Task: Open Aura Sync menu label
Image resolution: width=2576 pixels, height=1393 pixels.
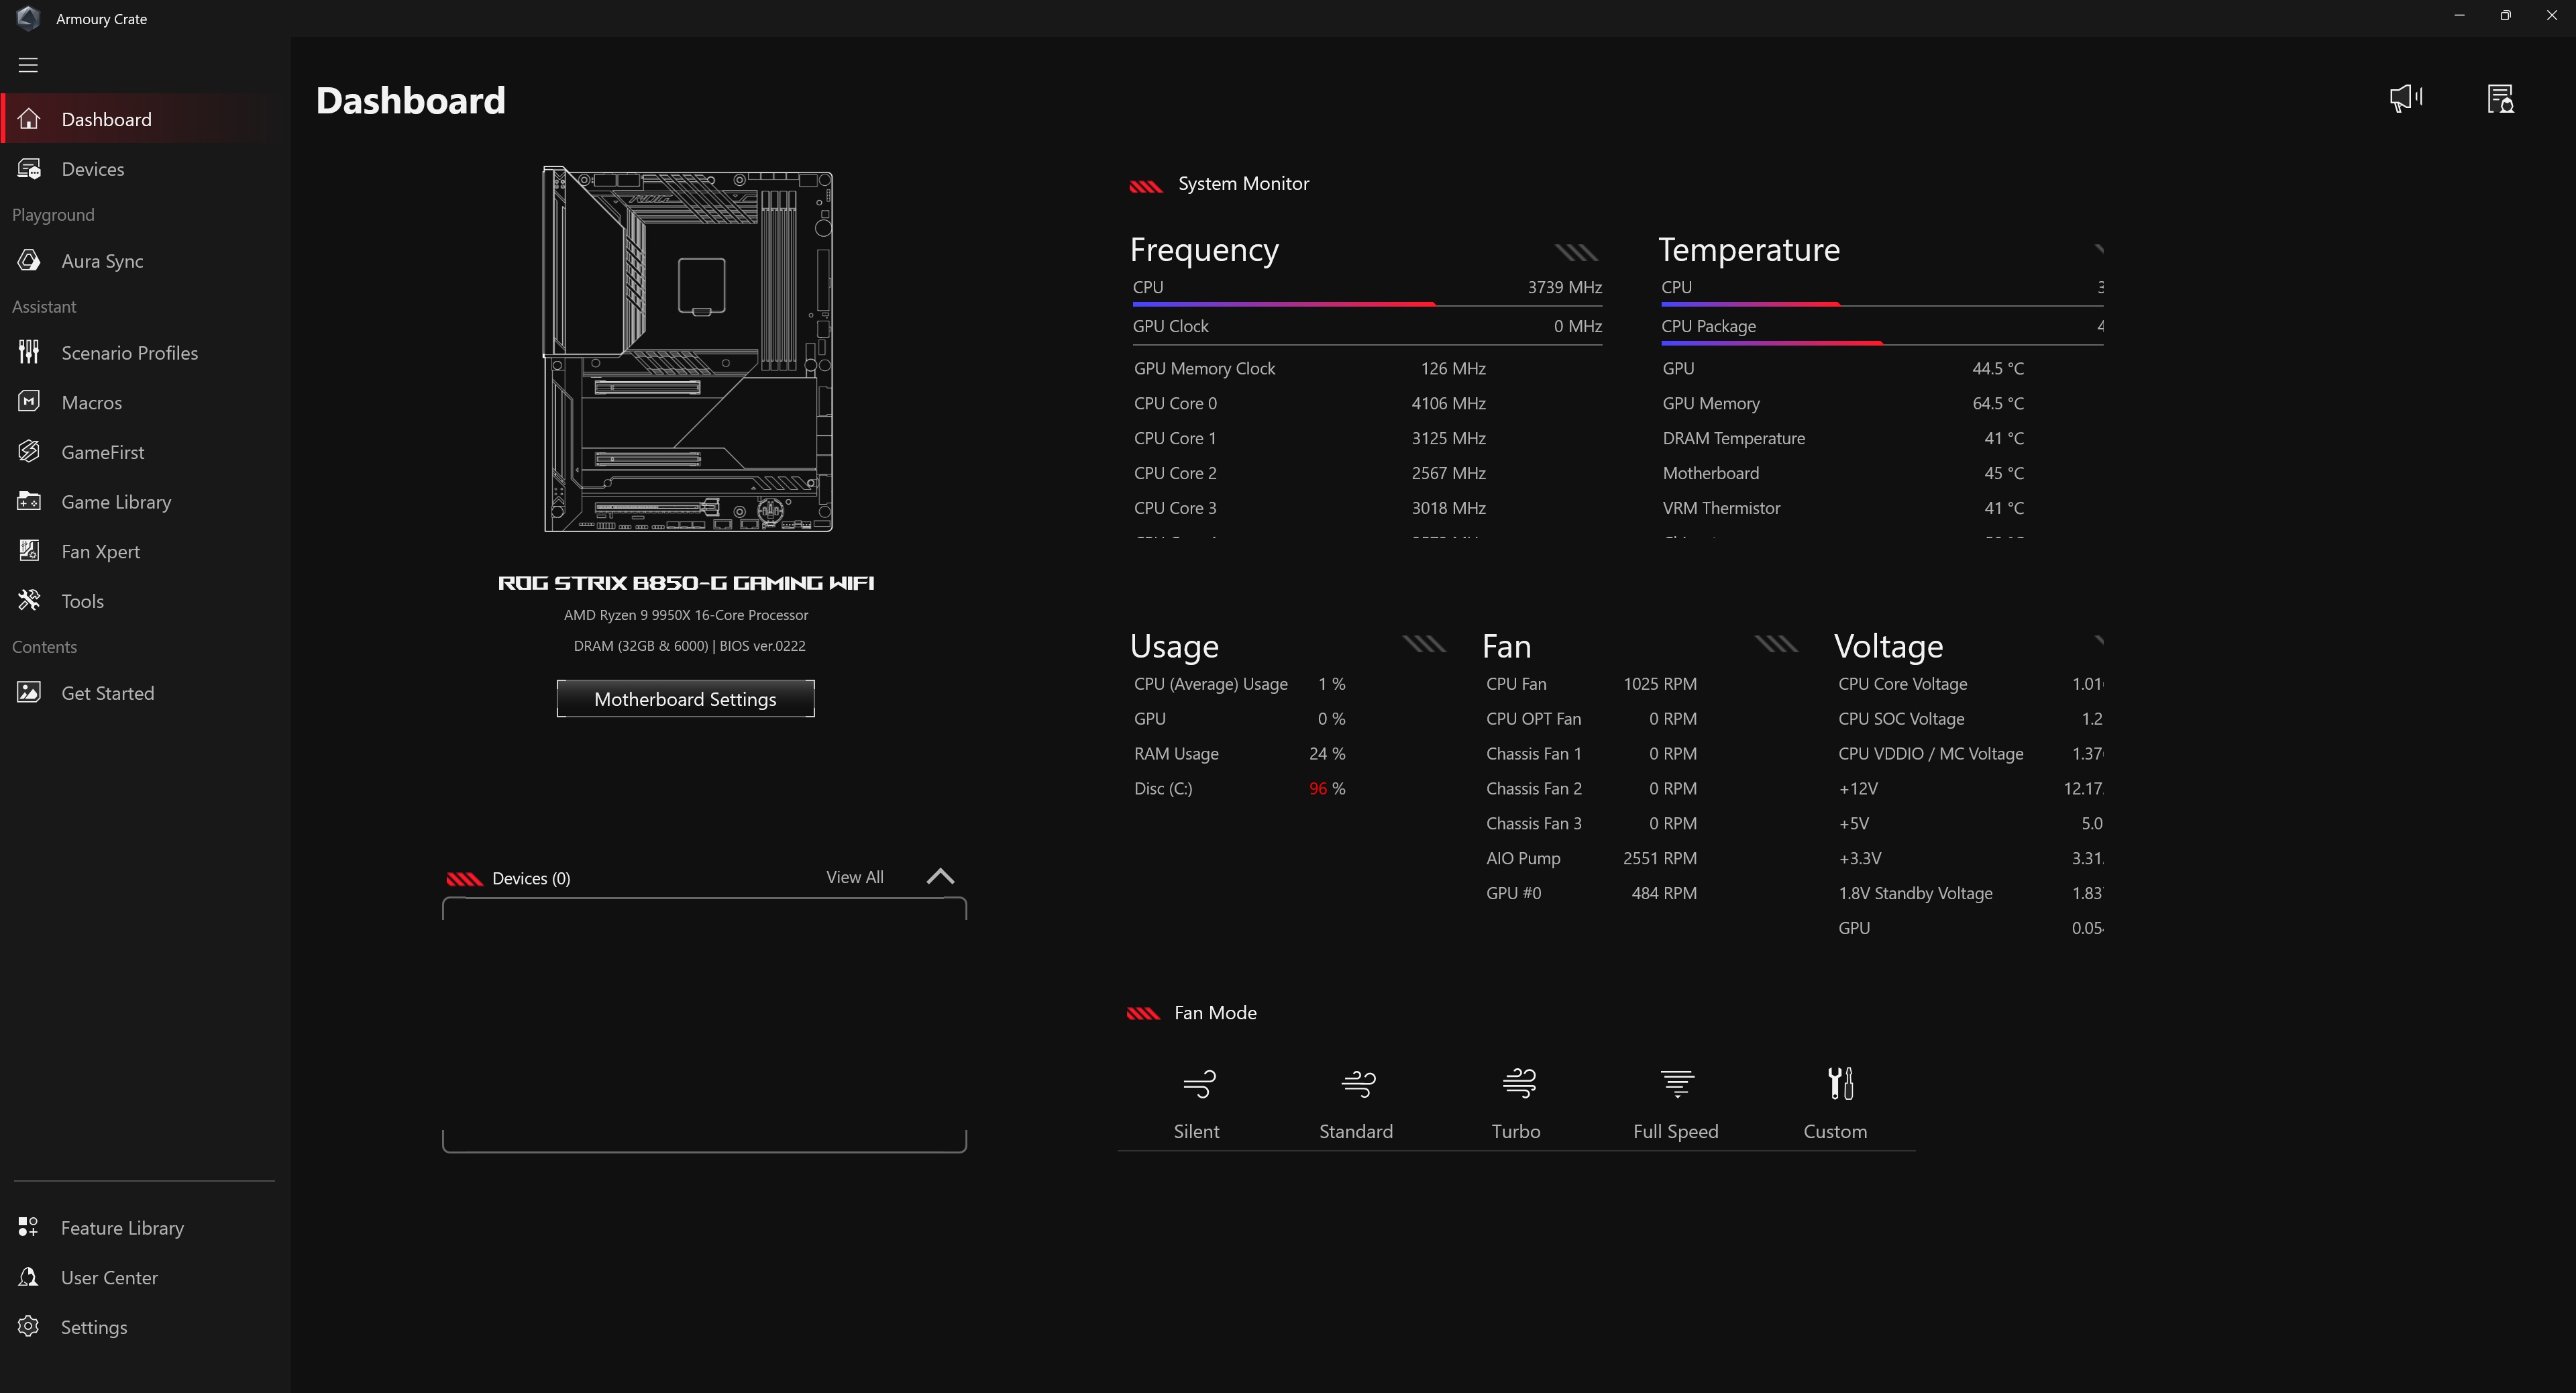Action: [102, 261]
